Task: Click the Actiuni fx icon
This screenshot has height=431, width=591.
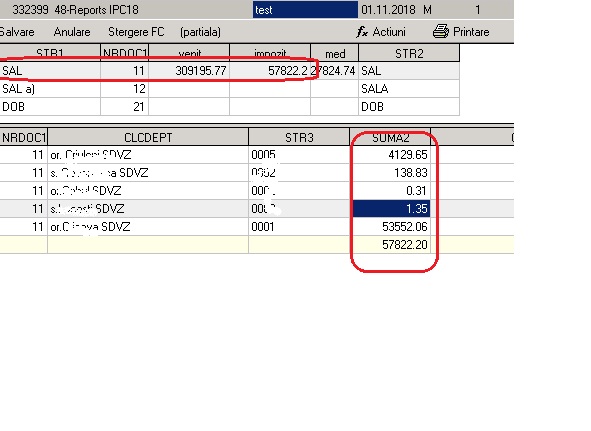Action: point(362,32)
